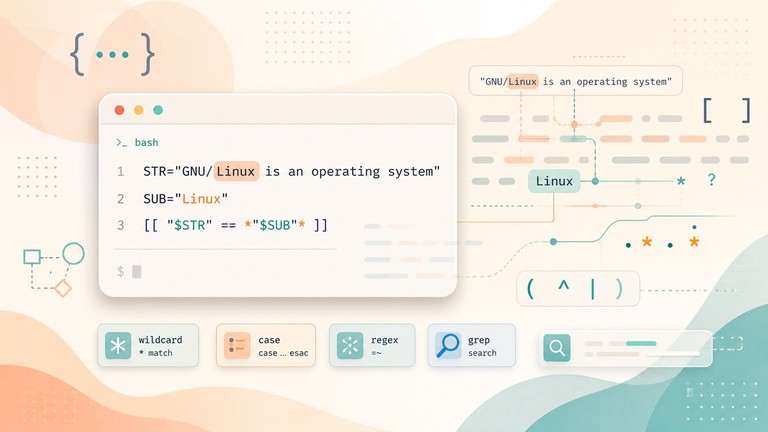Image resolution: width=768 pixels, height=432 pixels.
Task: Click the teal circle in flowchart sketch
Action: pyautogui.click(x=73, y=253)
